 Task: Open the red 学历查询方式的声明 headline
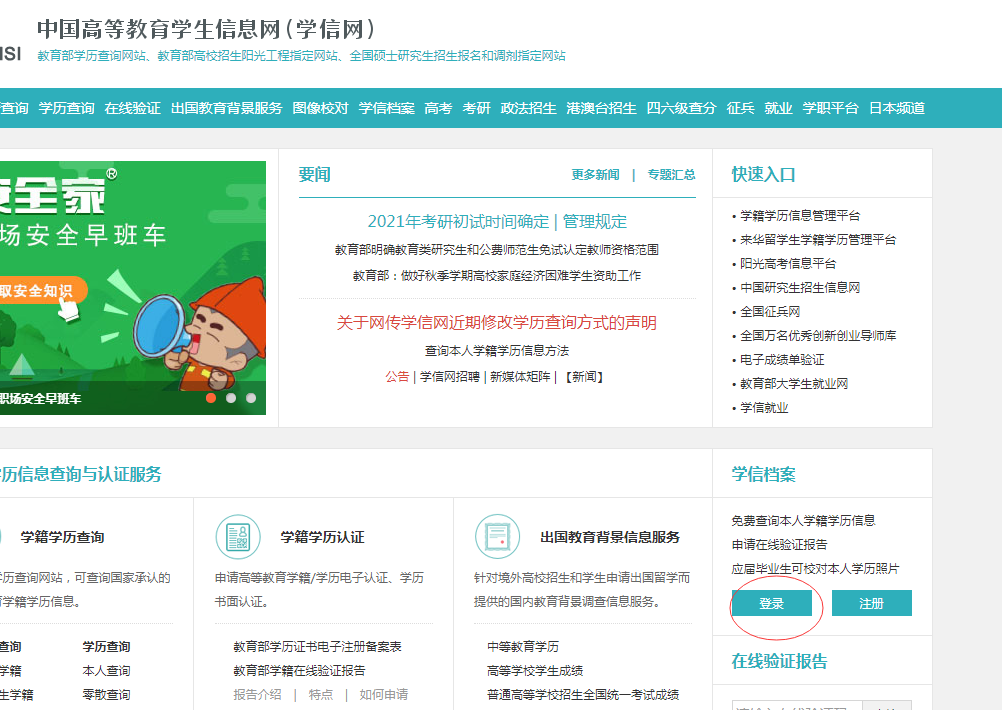[497, 323]
